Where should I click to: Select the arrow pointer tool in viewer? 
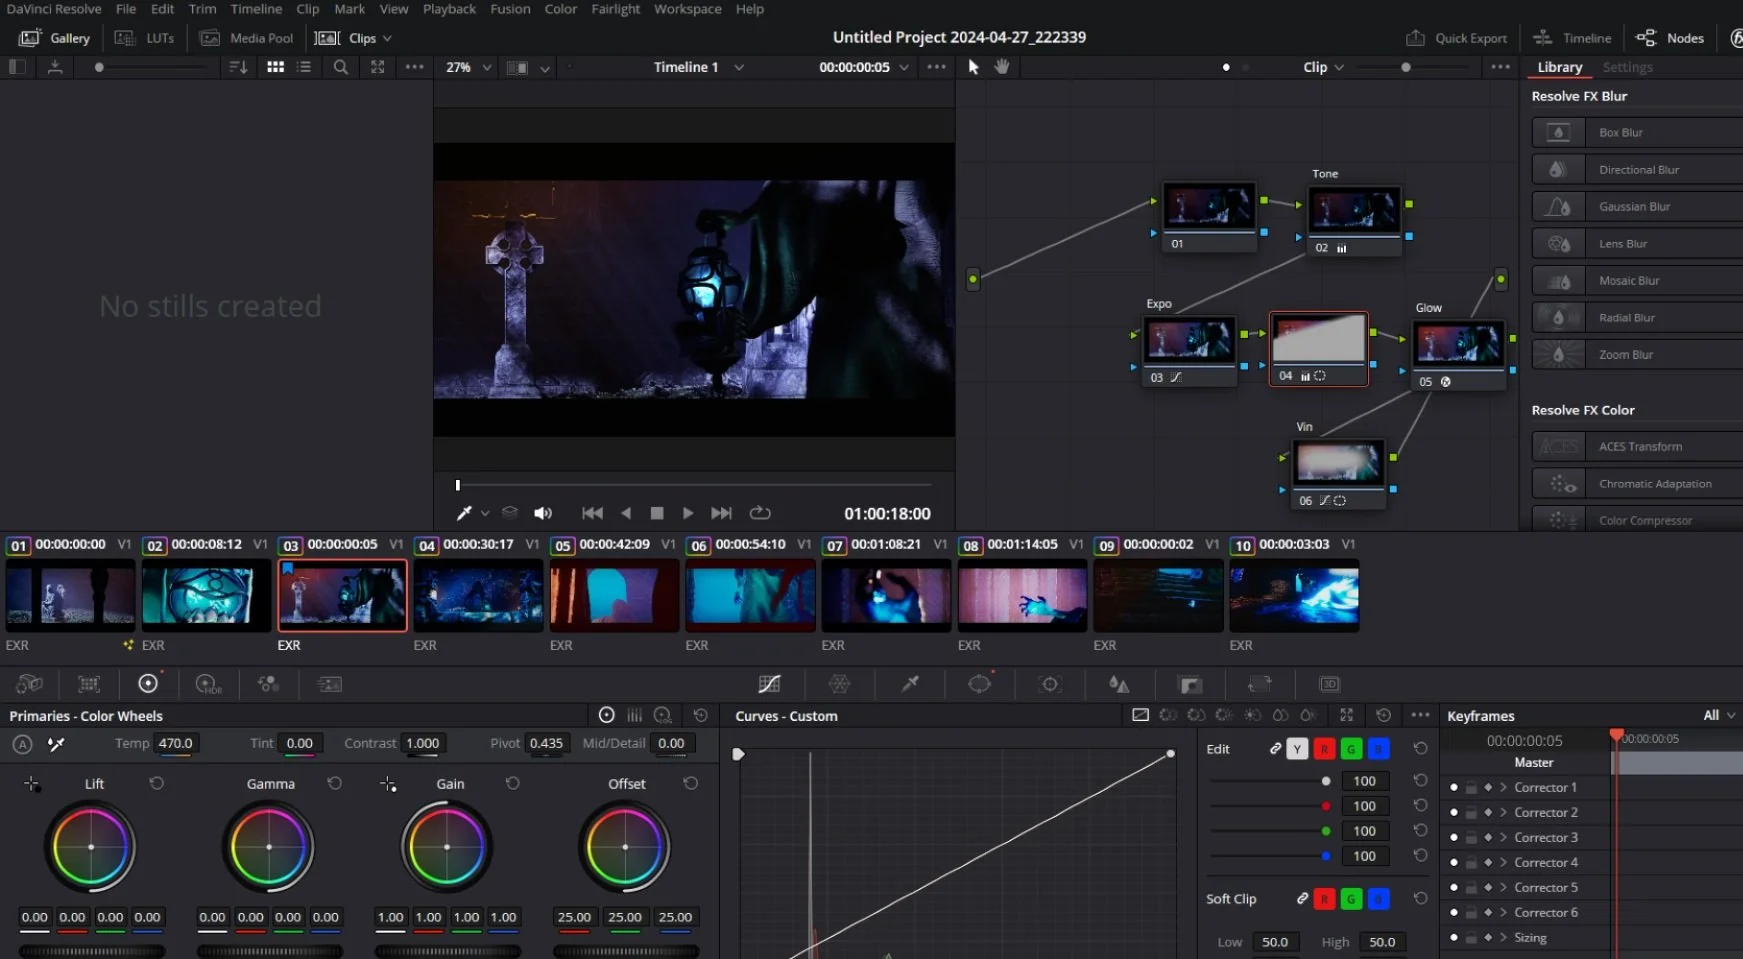click(x=973, y=67)
